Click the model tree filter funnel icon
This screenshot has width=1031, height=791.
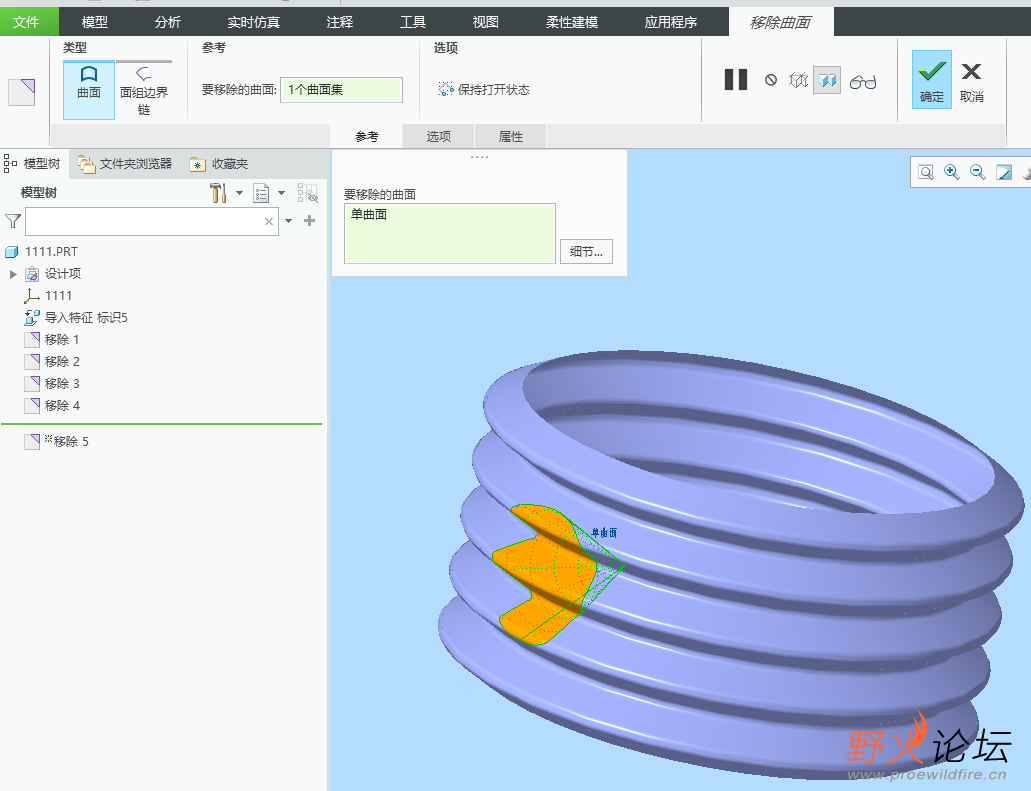12,221
